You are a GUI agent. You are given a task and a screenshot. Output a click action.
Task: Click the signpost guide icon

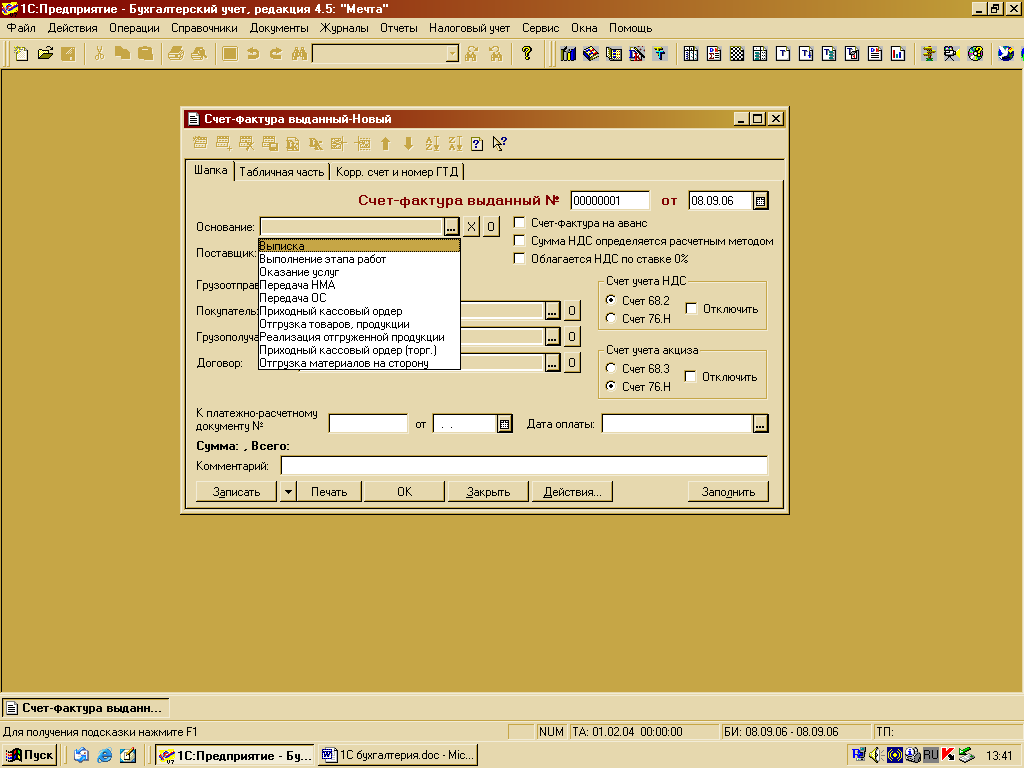tap(929, 54)
